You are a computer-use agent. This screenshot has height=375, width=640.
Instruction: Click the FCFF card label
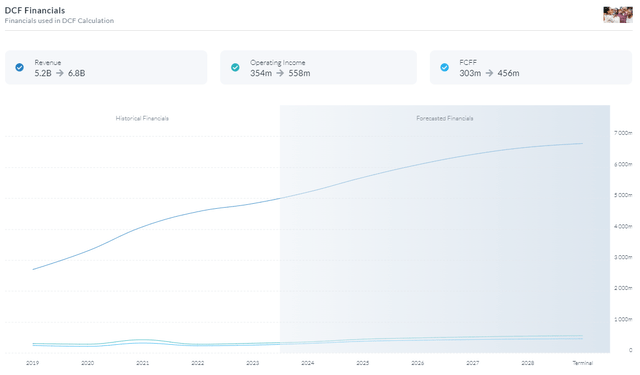coord(468,62)
